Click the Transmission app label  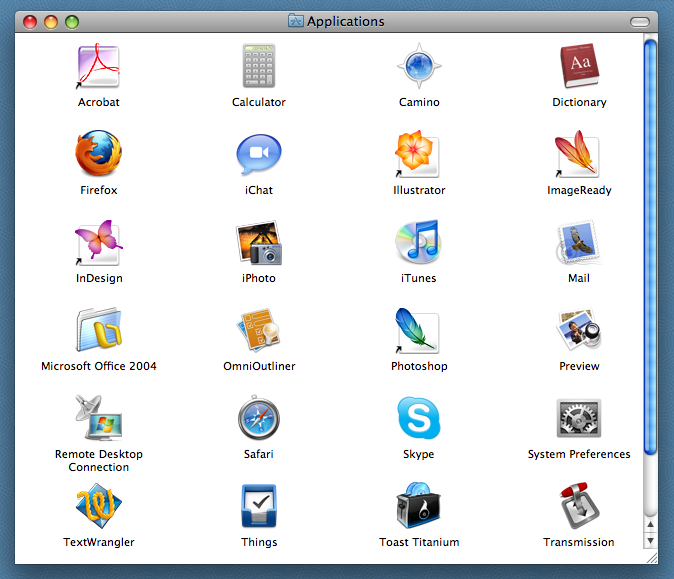click(x=579, y=542)
